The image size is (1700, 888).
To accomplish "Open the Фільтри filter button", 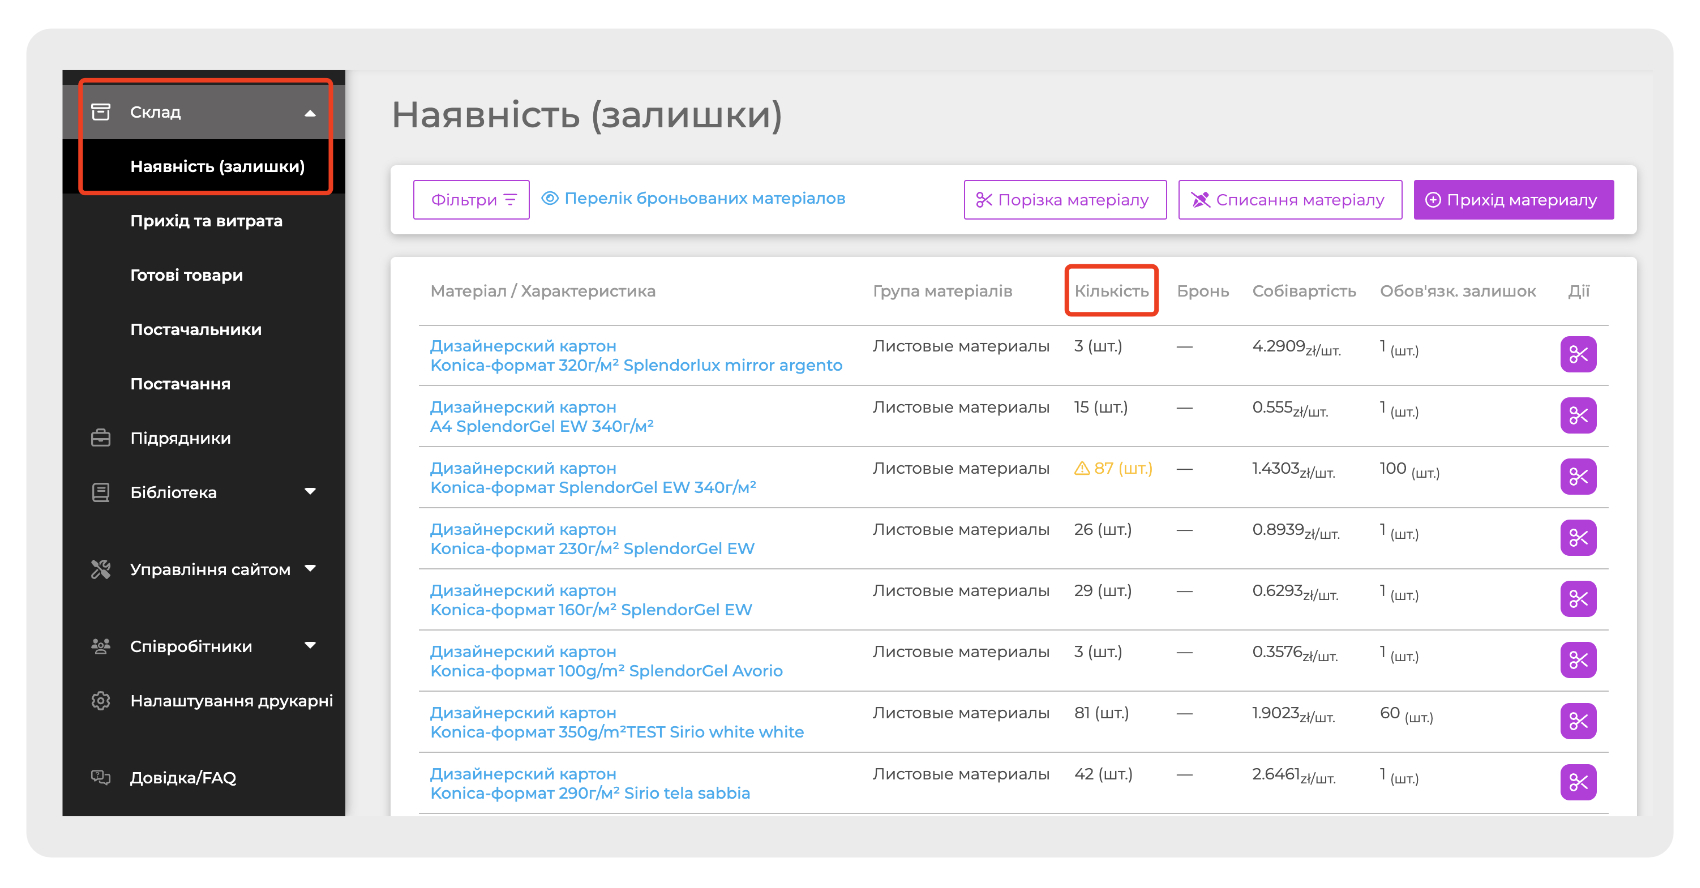I will tap(471, 200).
